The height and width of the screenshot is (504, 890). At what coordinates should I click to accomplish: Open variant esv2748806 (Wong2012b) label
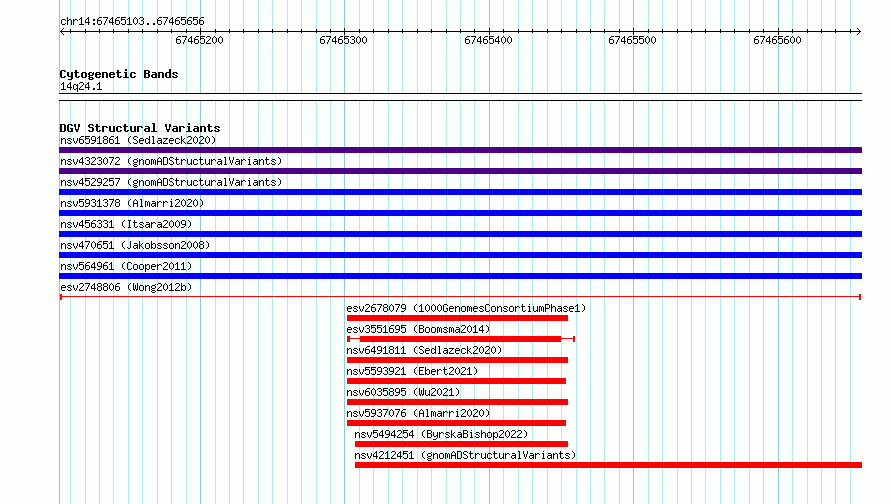pos(126,287)
